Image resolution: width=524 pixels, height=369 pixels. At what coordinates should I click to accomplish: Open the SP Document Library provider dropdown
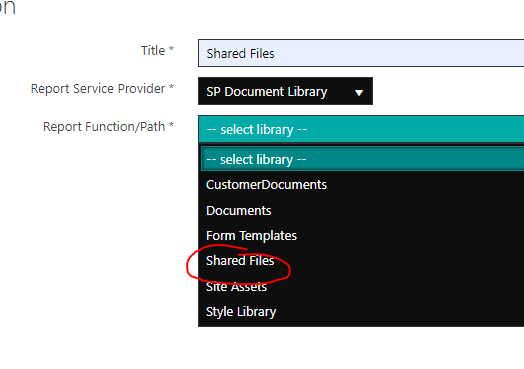(x=285, y=91)
